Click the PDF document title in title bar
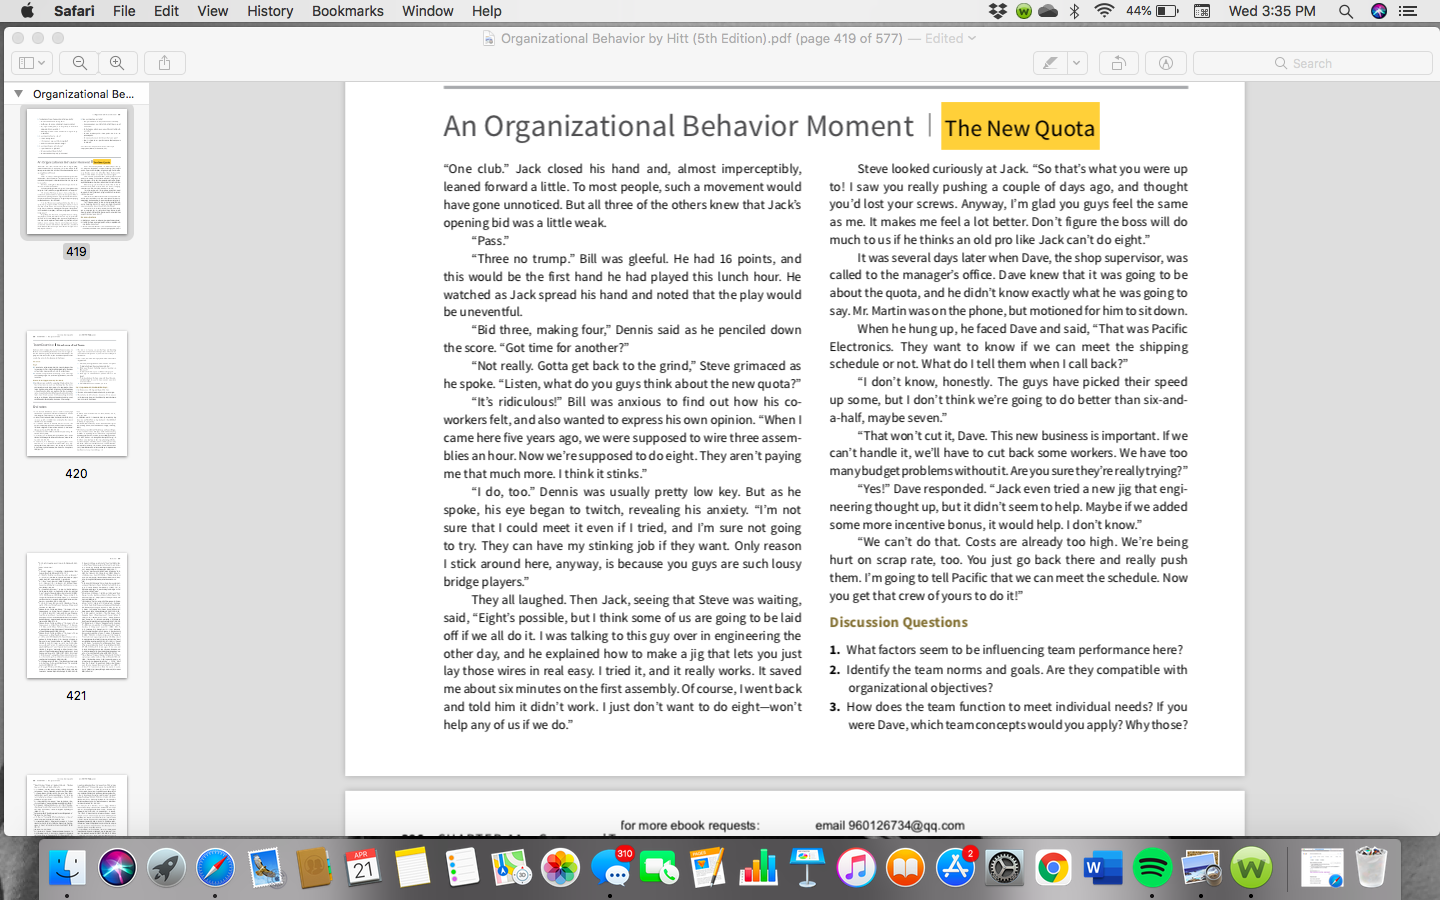The height and width of the screenshot is (900, 1440). coord(702,39)
